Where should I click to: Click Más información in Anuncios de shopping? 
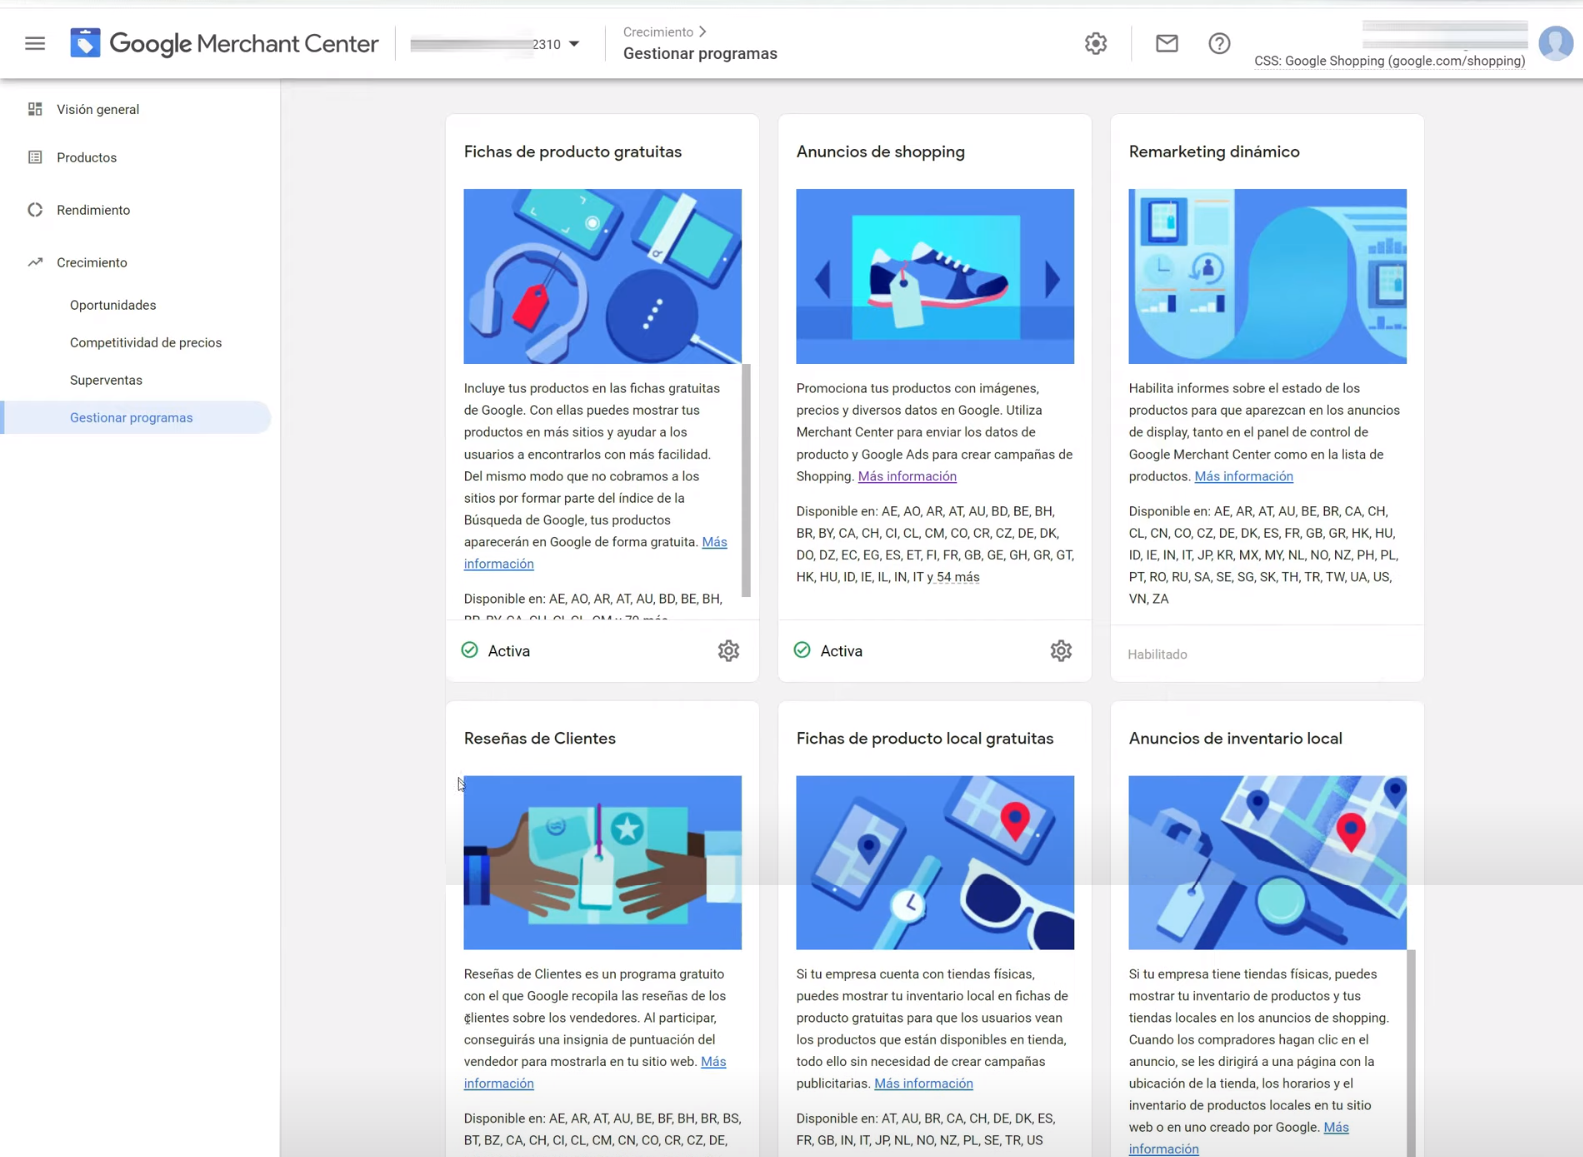[907, 476]
